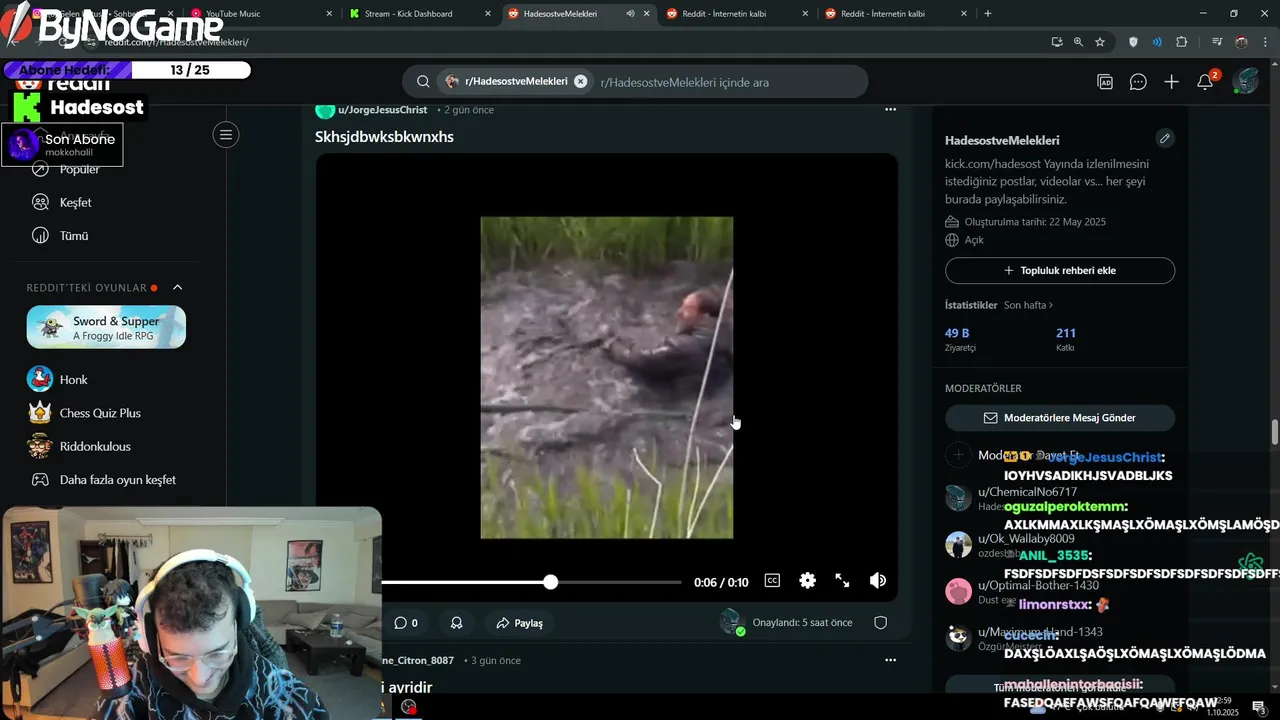Image resolution: width=1280 pixels, height=720 pixels.
Task: Click the browser zoom magnifier icon
Action: [x=1078, y=42]
